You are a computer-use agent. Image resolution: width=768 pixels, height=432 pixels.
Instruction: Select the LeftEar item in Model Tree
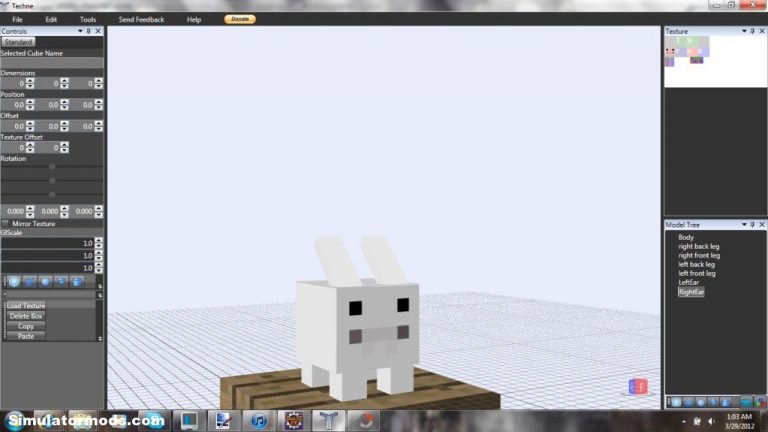pyautogui.click(x=688, y=282)
